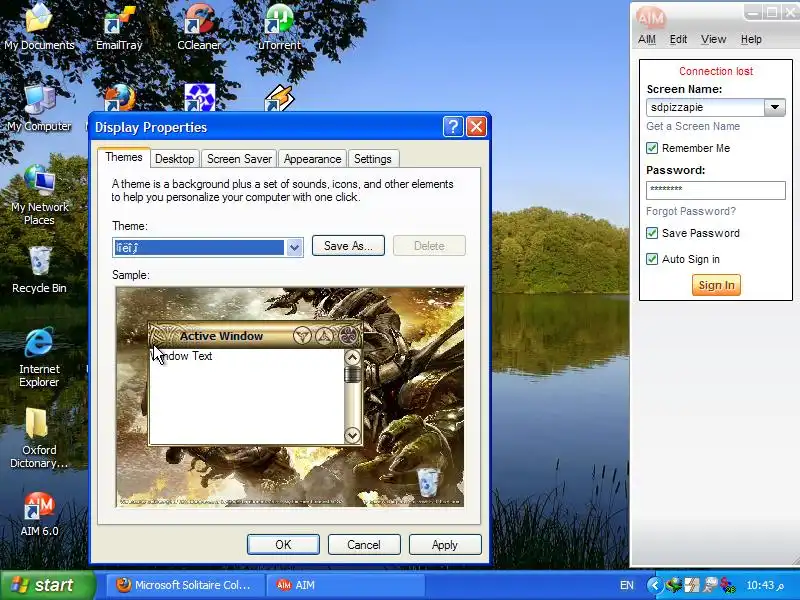
Task: Open the My Documents desktop icon
Action: point(39,26)
